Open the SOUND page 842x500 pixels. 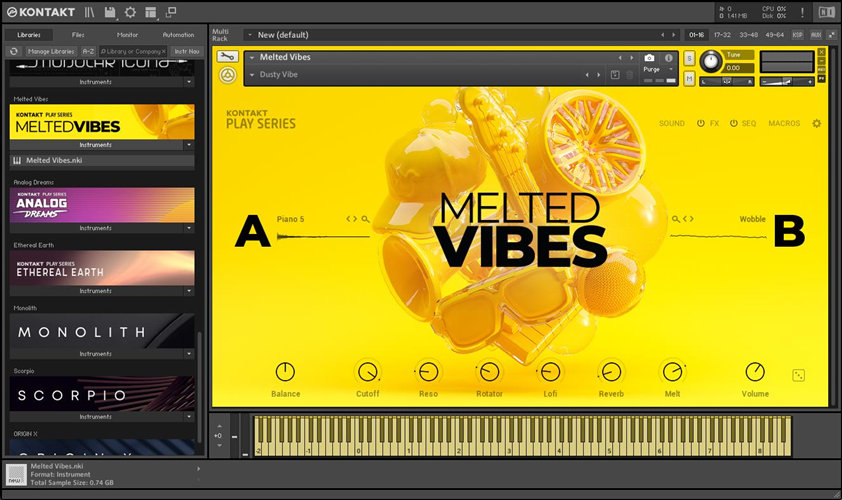(x=672, y=124)
